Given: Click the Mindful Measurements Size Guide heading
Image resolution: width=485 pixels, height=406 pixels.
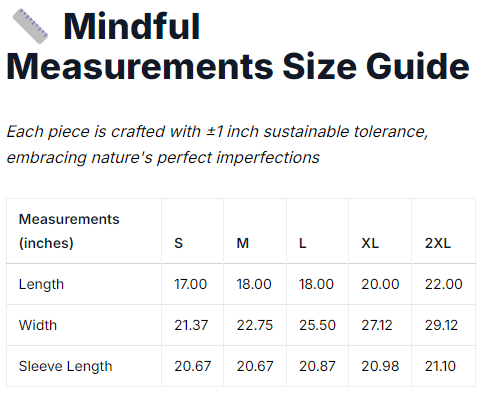Looking at the screenshot, I should (x=238, y=46).
